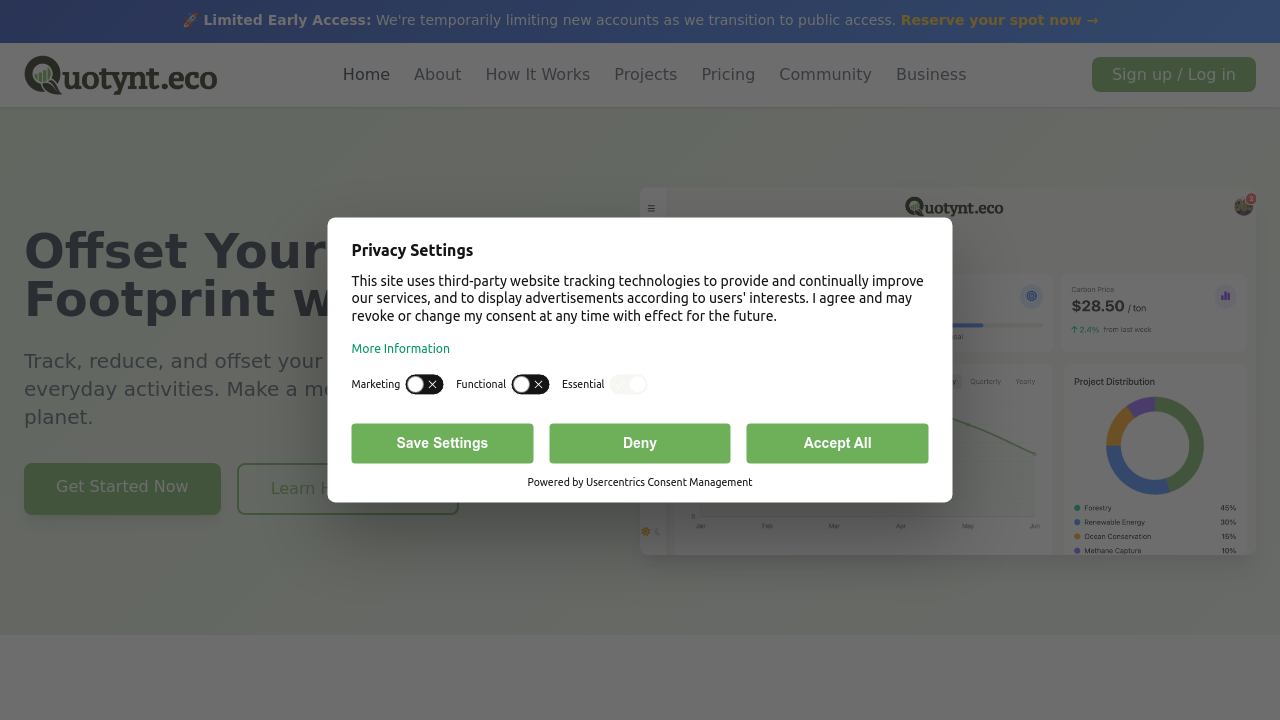Click the rocket icon in announcement banner
This screenshot has width=1280, height=720.
(x=190, y=21)
